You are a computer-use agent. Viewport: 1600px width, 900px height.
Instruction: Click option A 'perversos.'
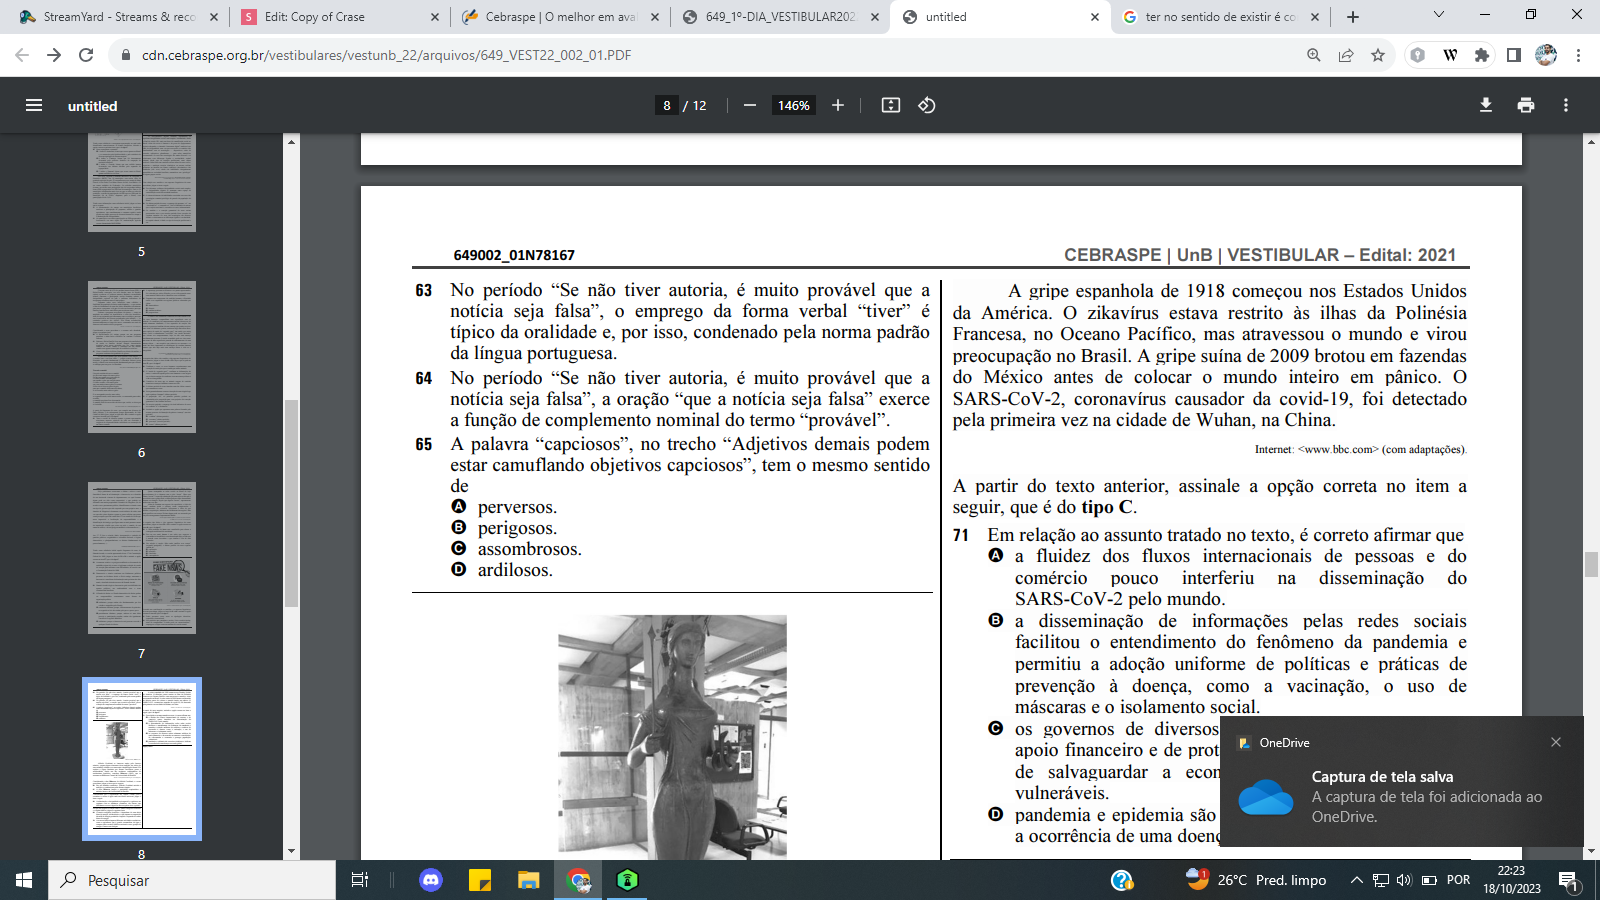click(x=505, y=507)
